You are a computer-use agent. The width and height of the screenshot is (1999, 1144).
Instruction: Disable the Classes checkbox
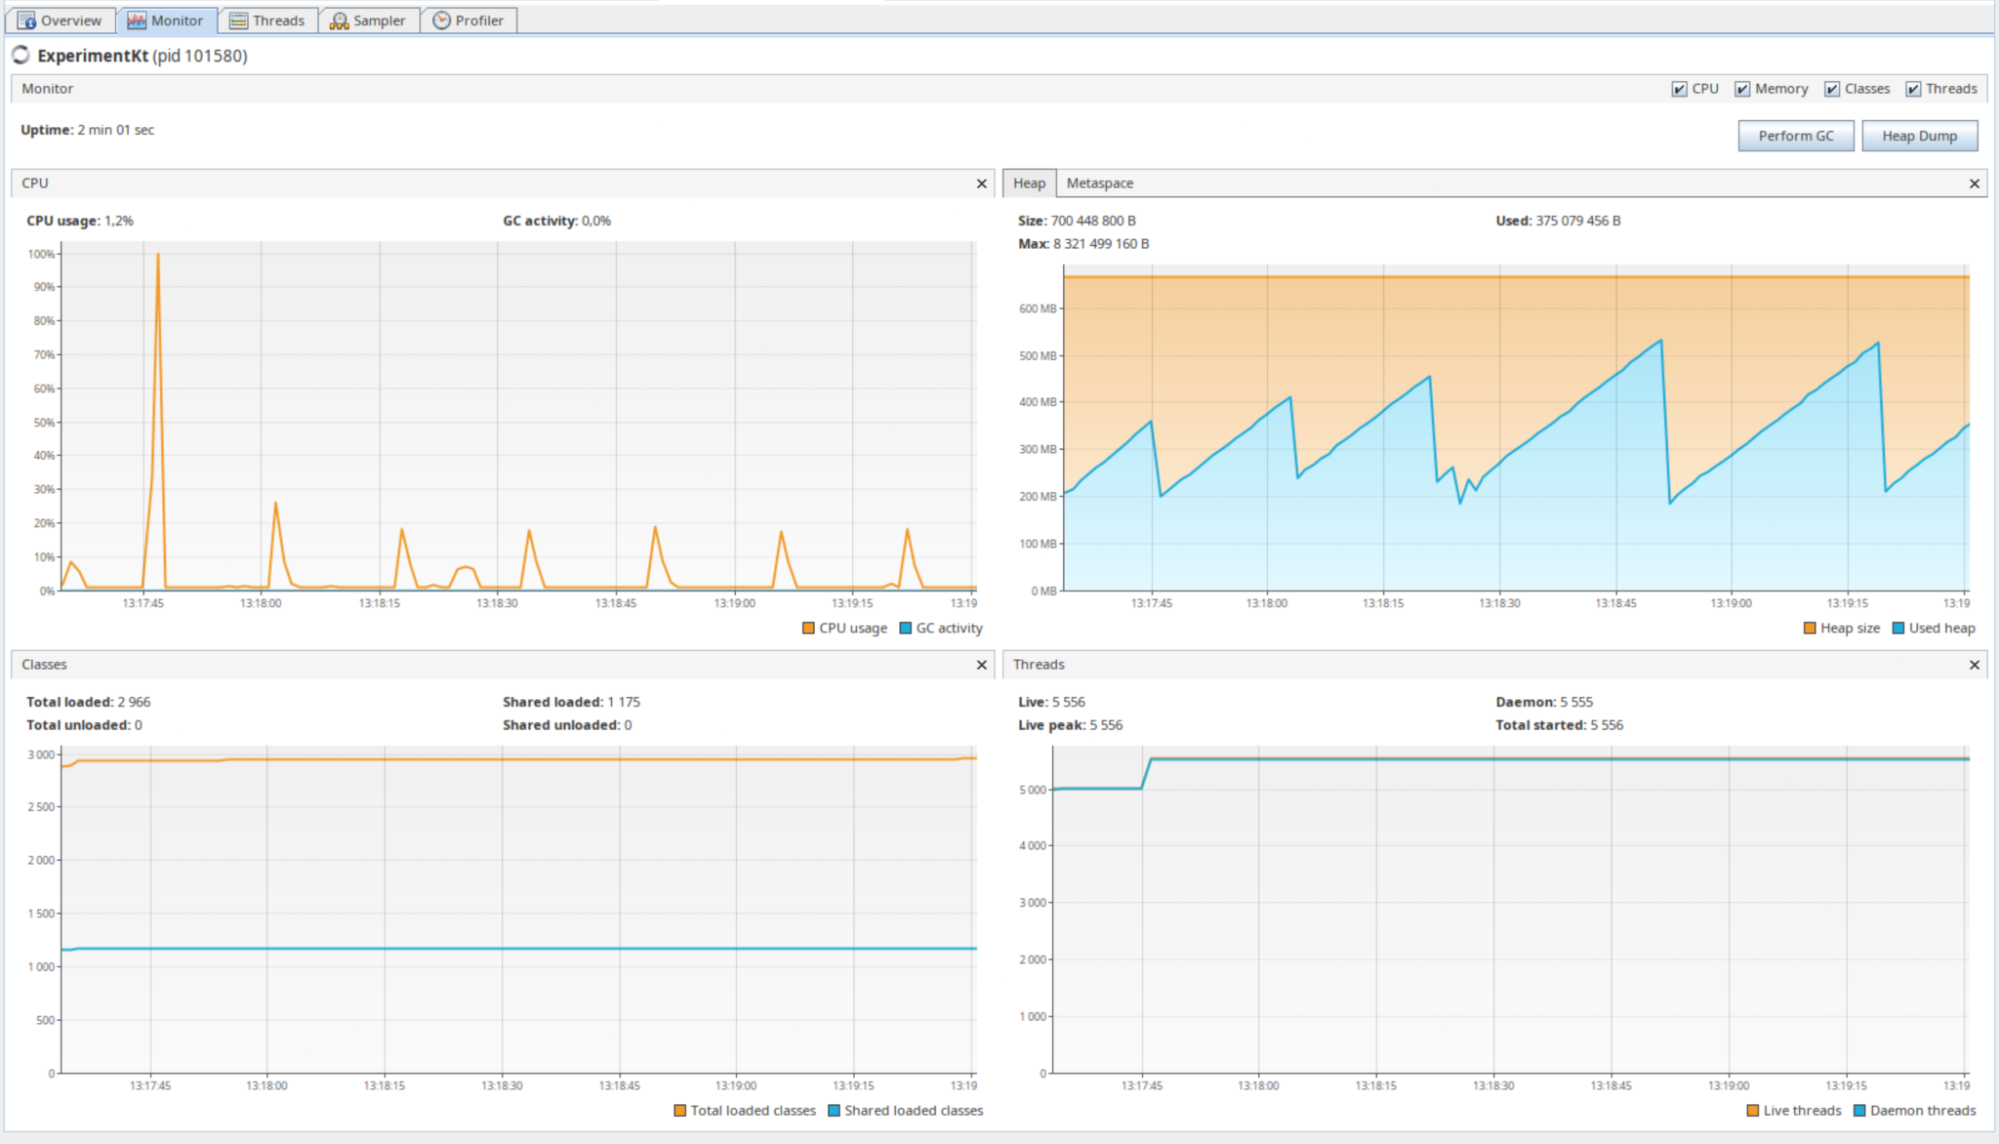pos(1832,89)
